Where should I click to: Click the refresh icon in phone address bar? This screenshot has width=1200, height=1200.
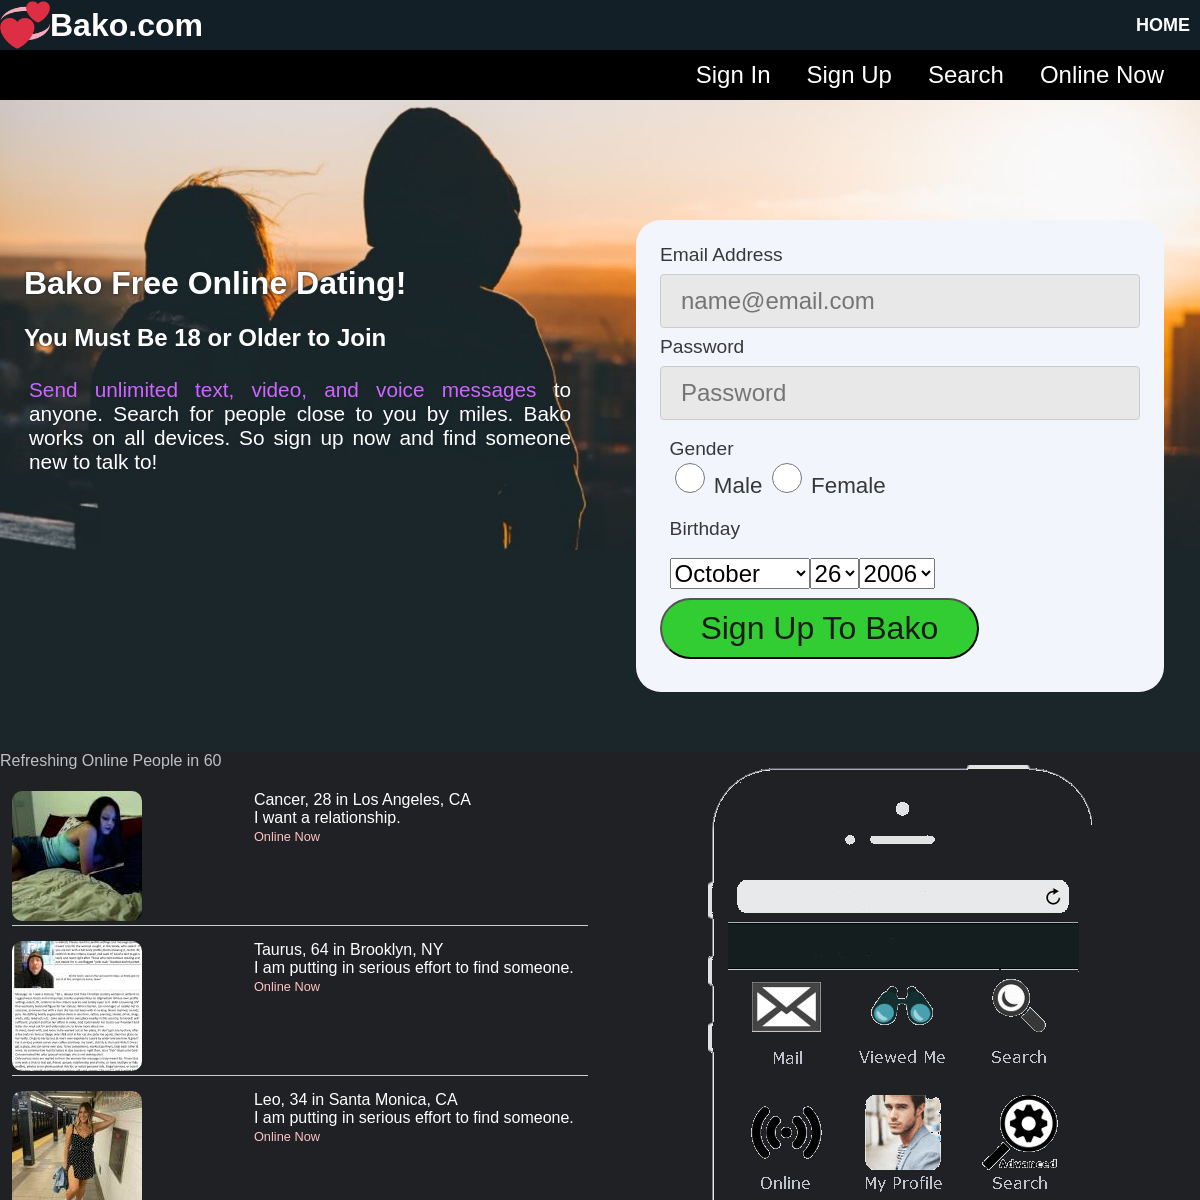point(1053,897)
